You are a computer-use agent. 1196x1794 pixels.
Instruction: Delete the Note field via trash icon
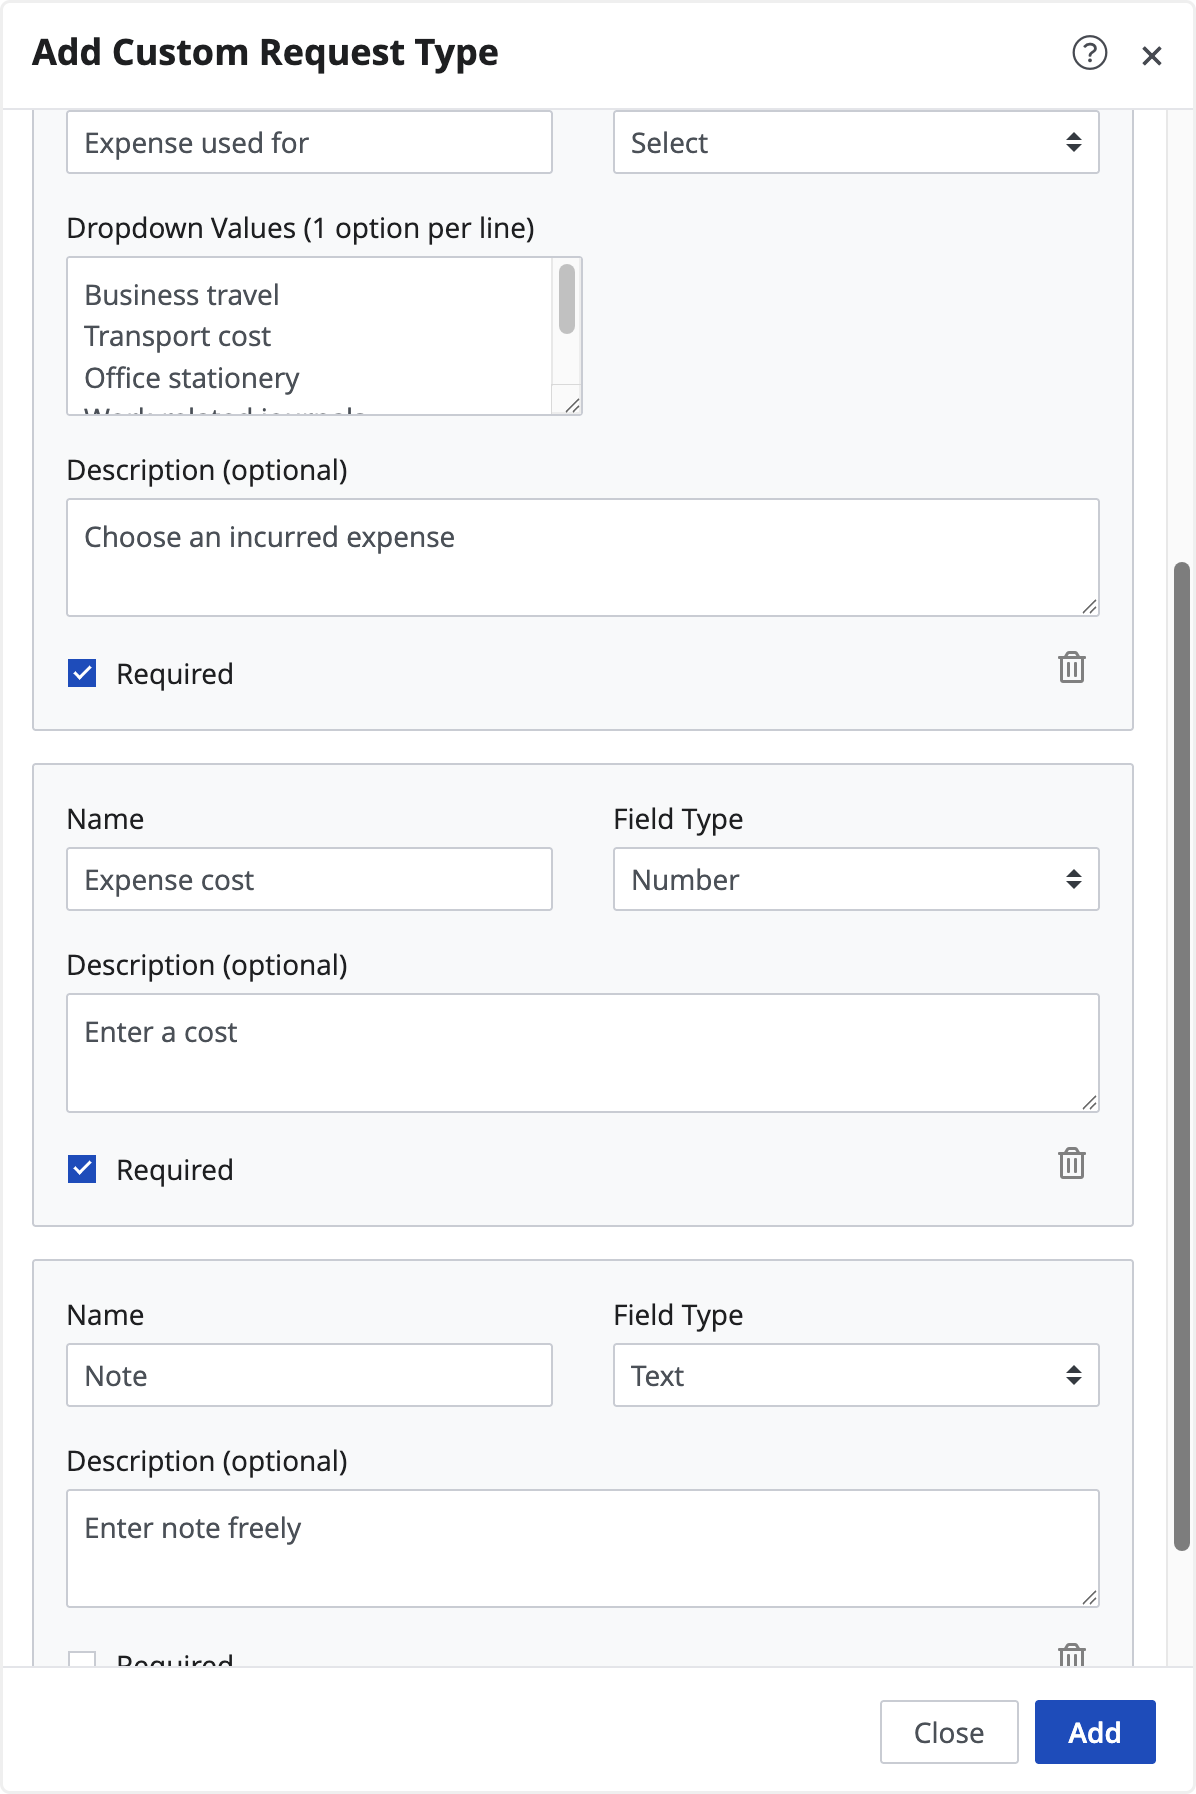(1071, 1655)
